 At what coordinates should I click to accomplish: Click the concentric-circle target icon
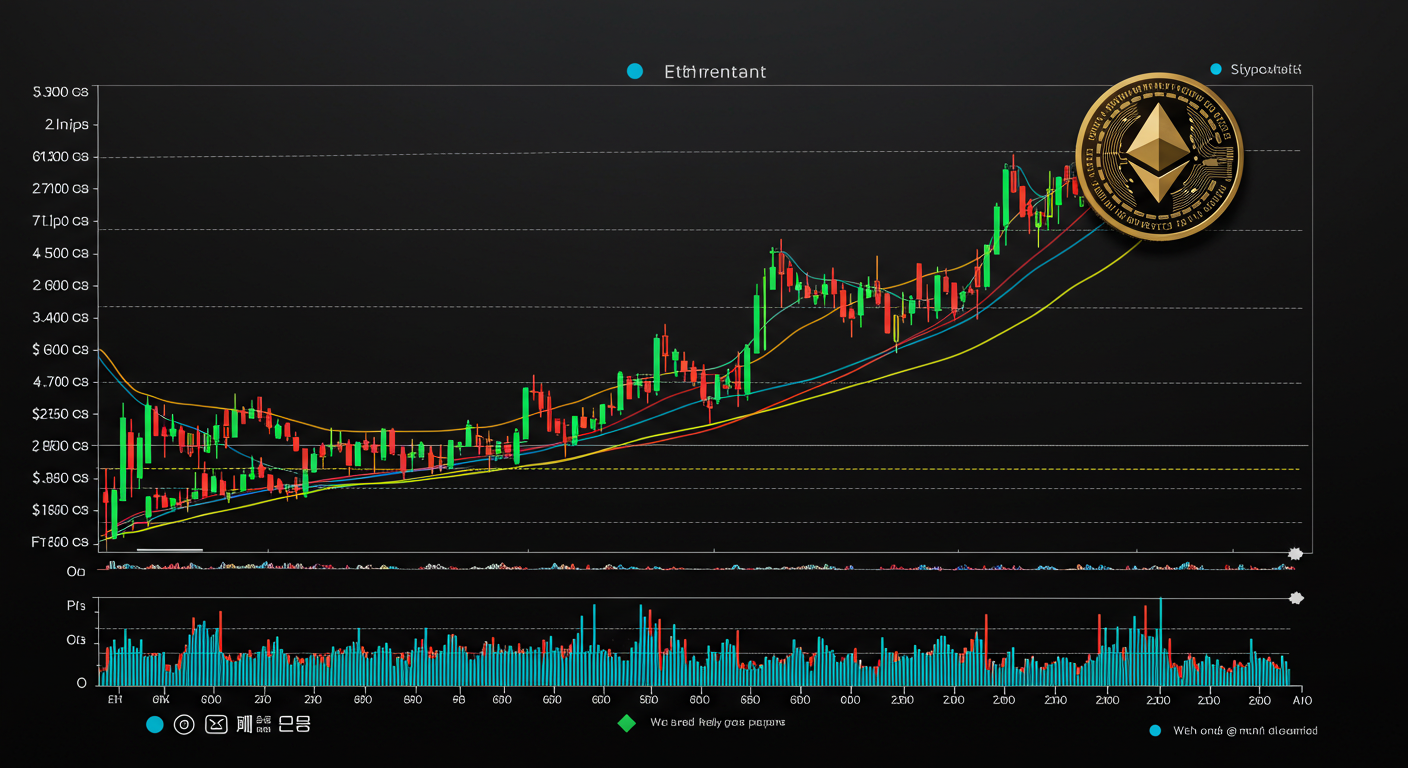184,724
